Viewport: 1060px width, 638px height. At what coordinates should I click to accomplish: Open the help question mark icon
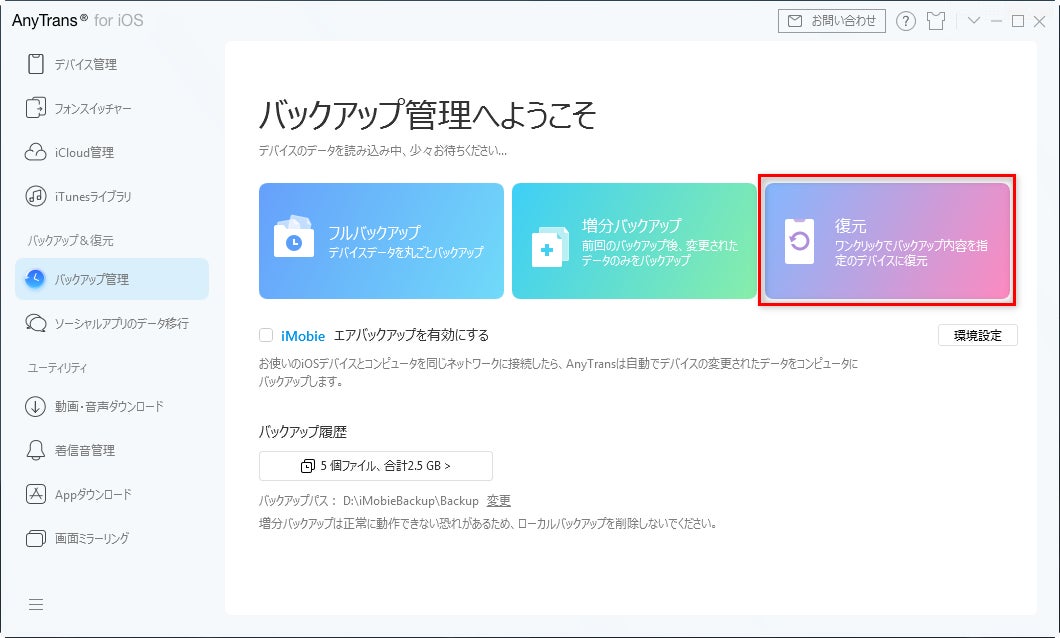coord(906,21)
